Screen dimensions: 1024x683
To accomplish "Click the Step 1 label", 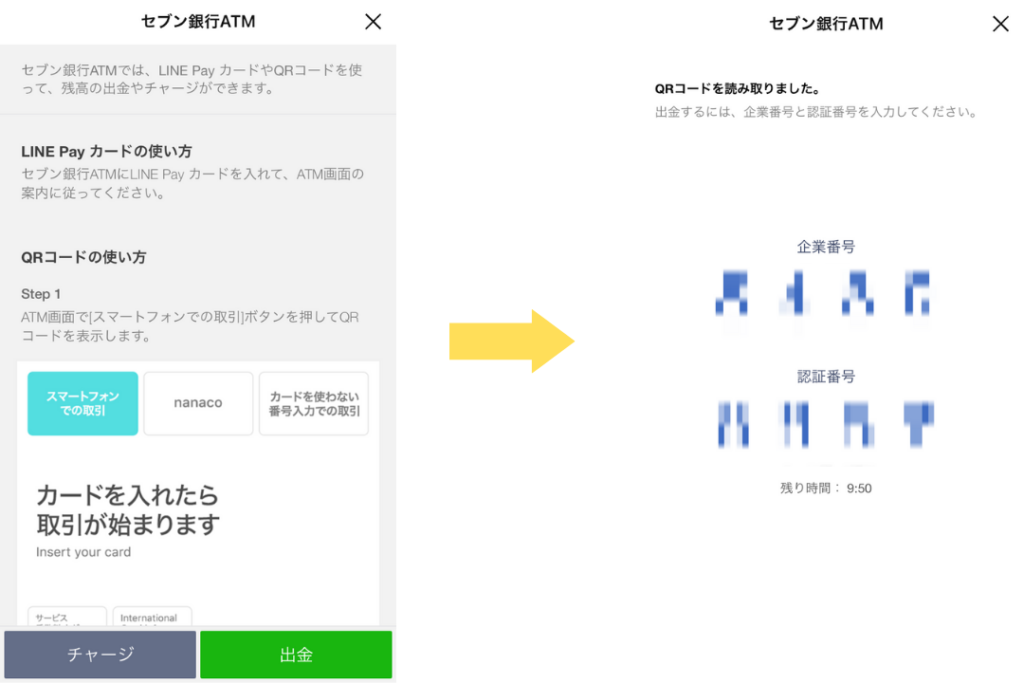I will pyautogui.click(x=40, y=294).
